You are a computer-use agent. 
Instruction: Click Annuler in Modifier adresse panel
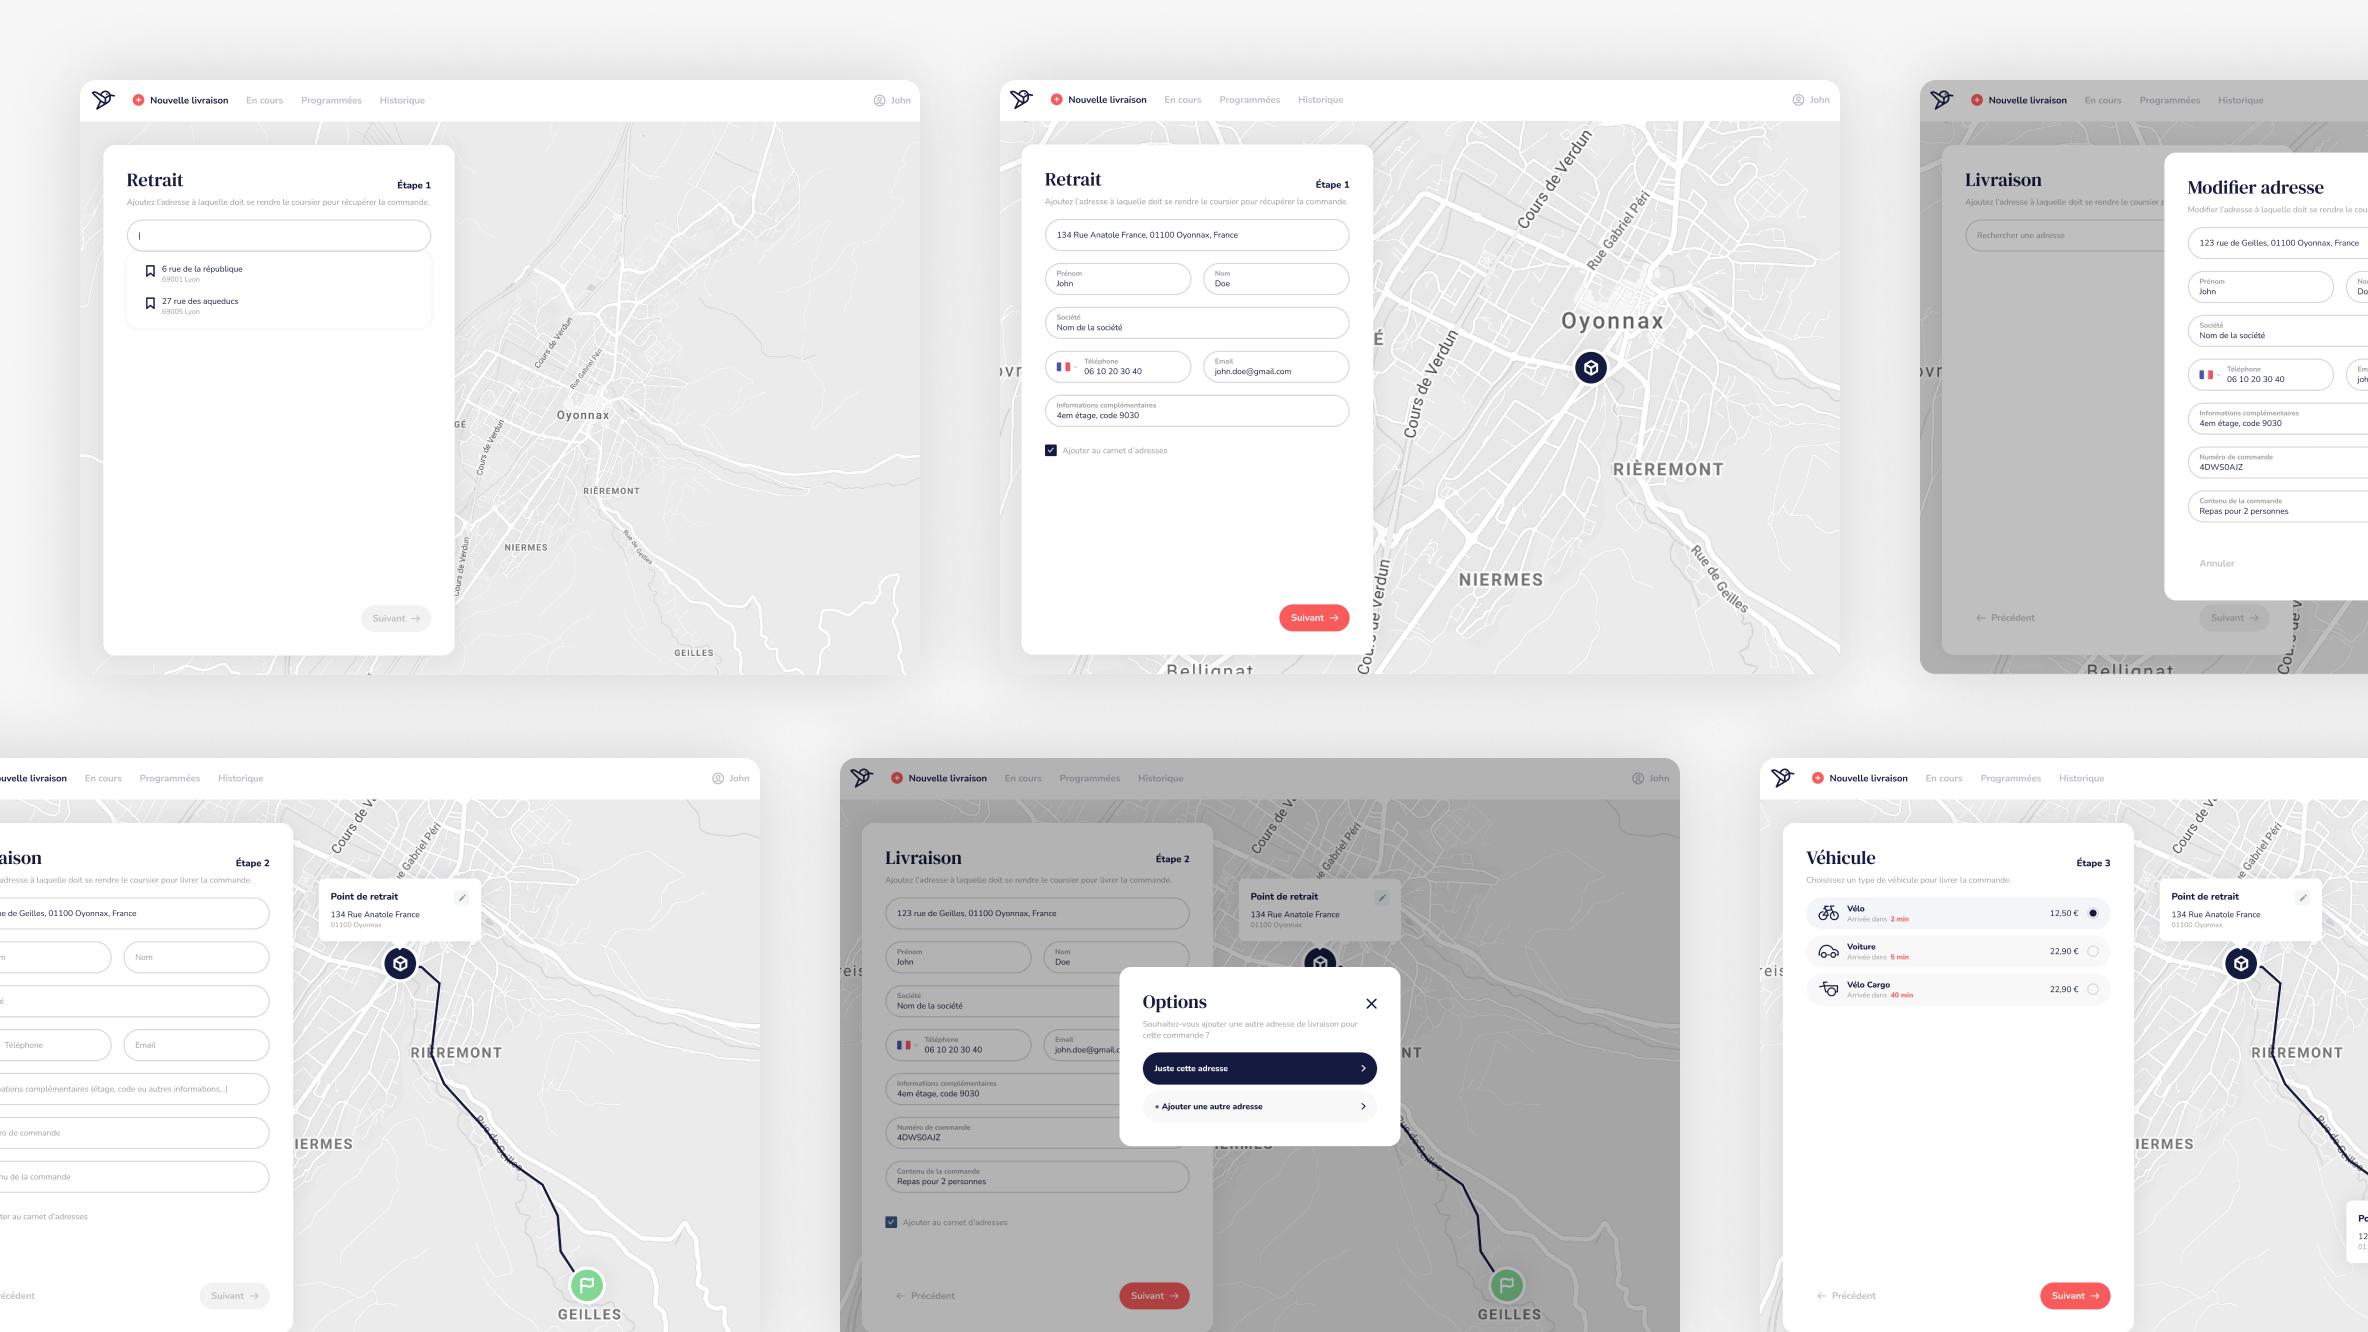[2216, 563]
